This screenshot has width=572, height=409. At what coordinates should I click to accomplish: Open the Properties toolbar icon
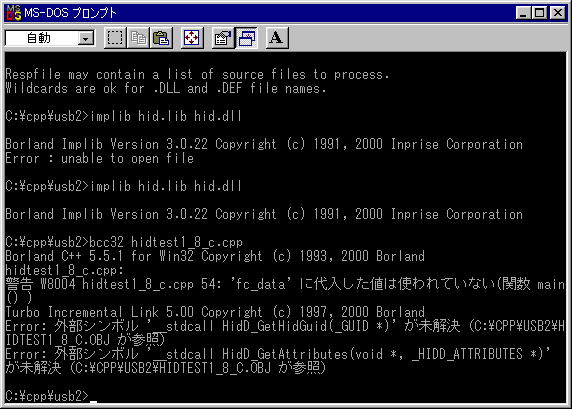pos(223,38)
